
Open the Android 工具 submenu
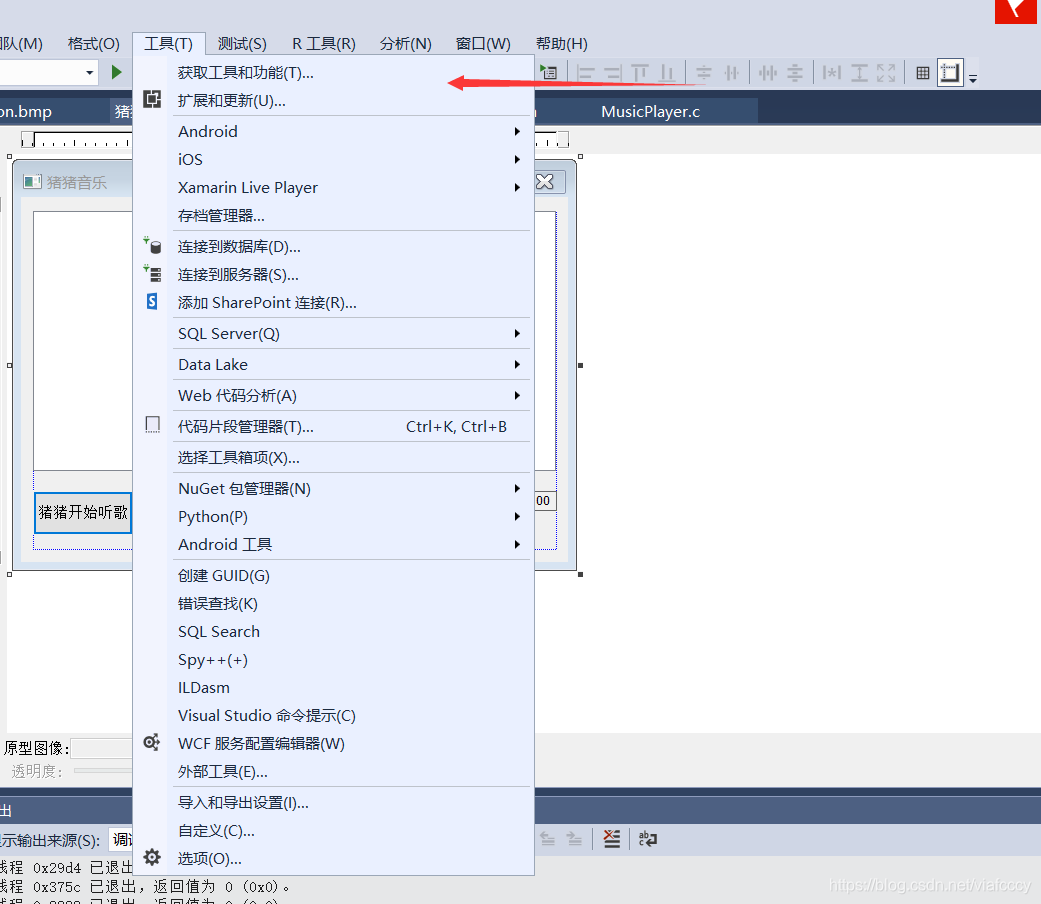333,544
